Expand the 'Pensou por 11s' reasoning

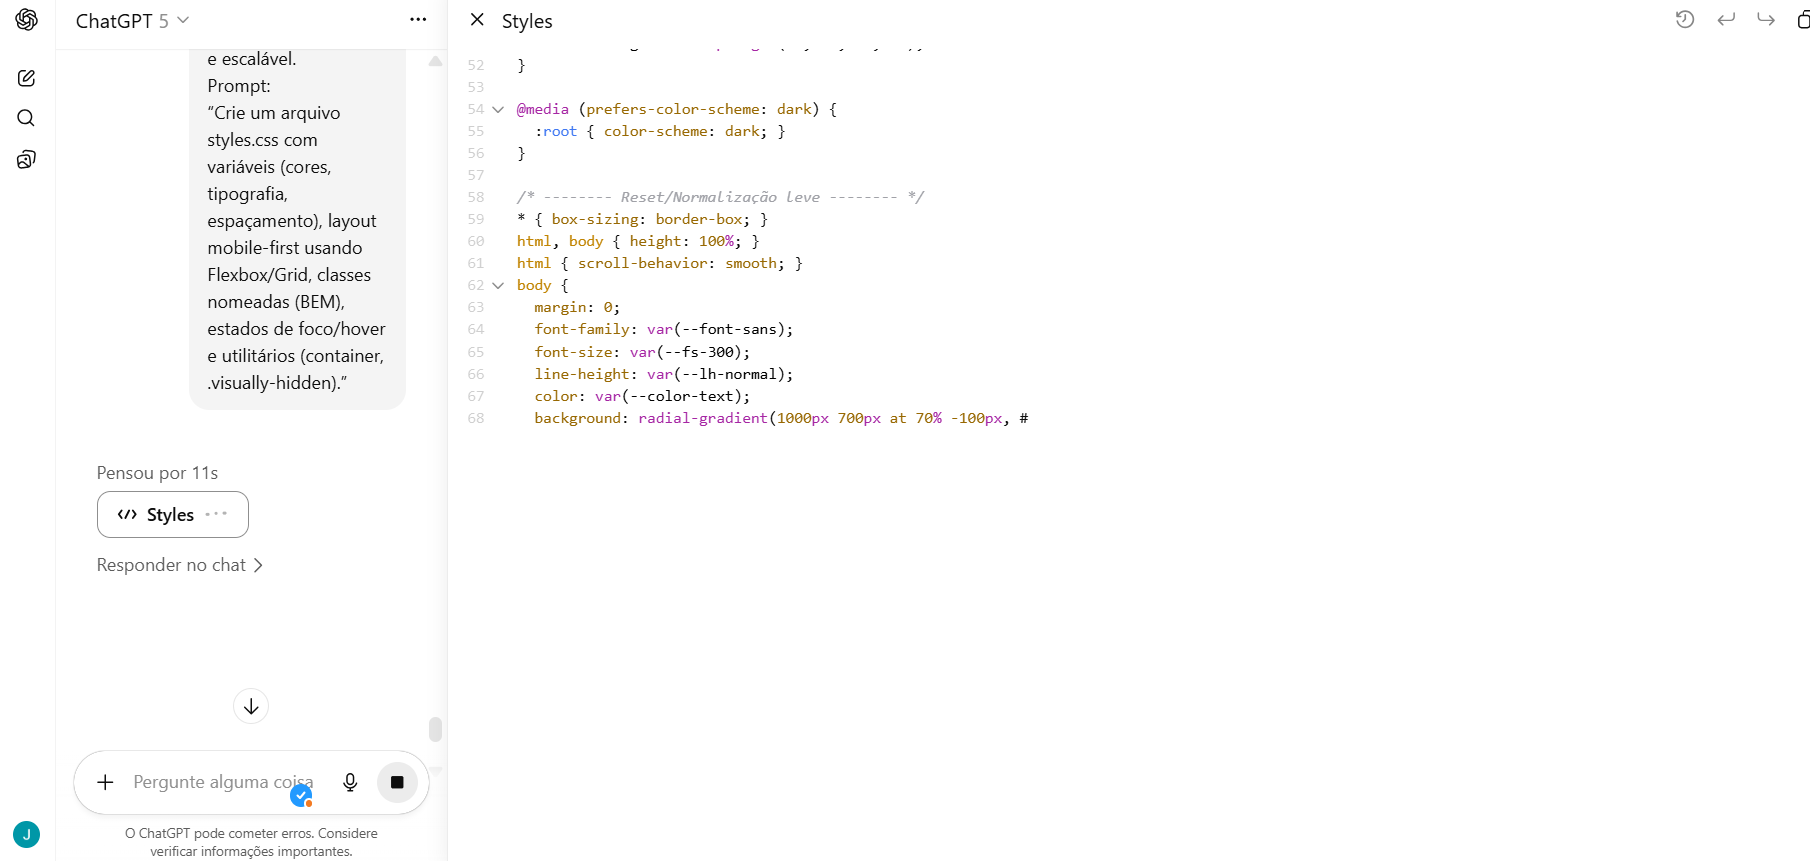click(x=157, y=473)
